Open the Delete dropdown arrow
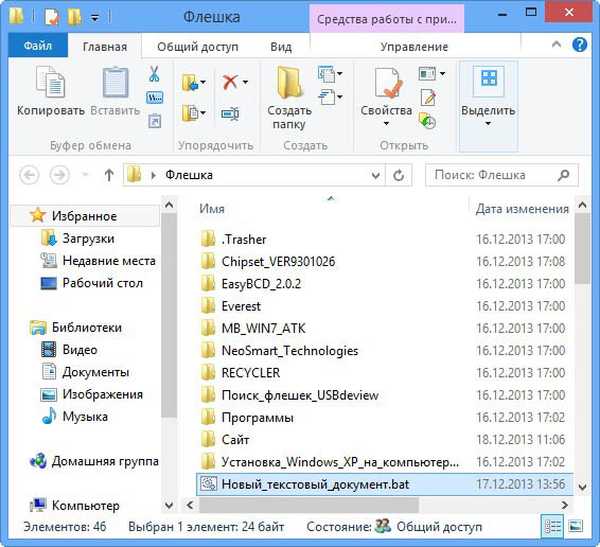Viewport: 600px width, 547px height. tap(245, 82)
